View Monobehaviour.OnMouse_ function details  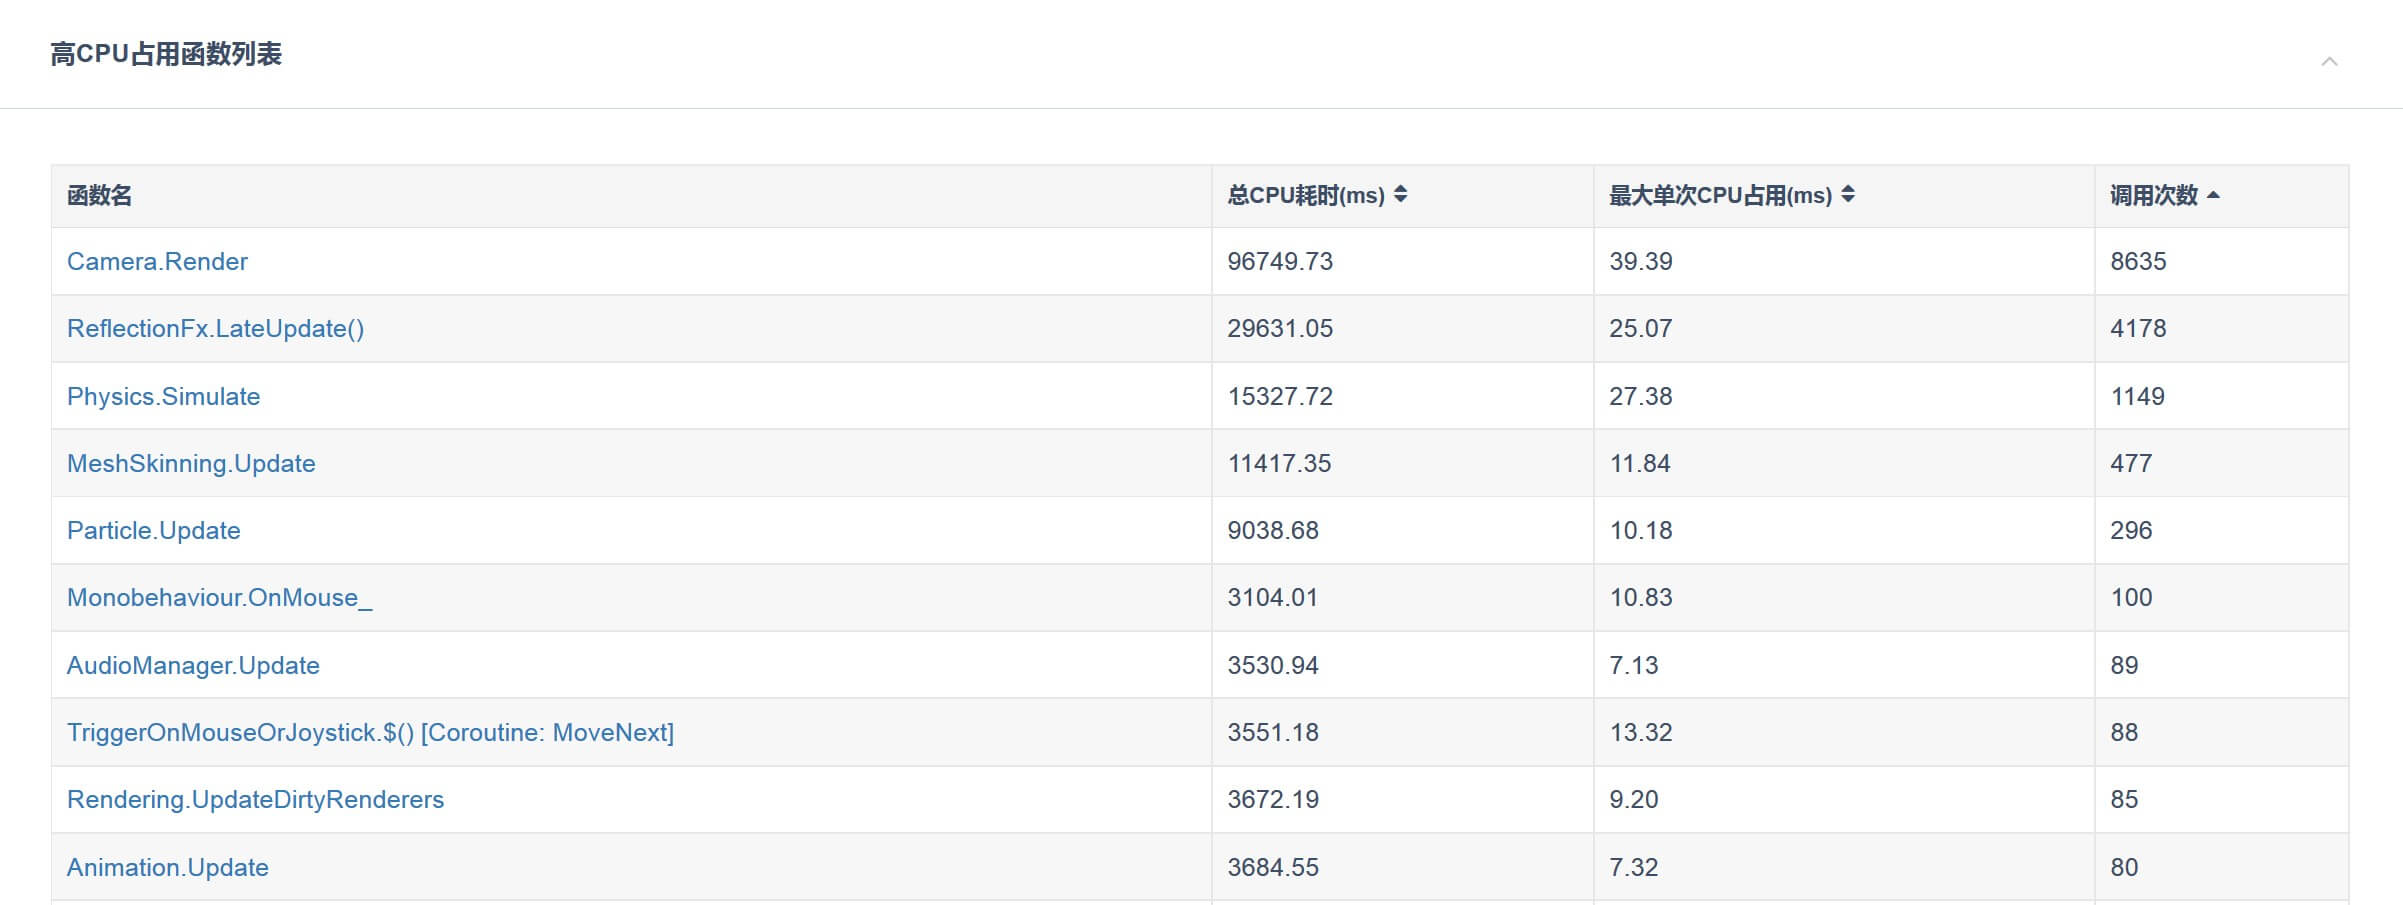click(219, 598)
